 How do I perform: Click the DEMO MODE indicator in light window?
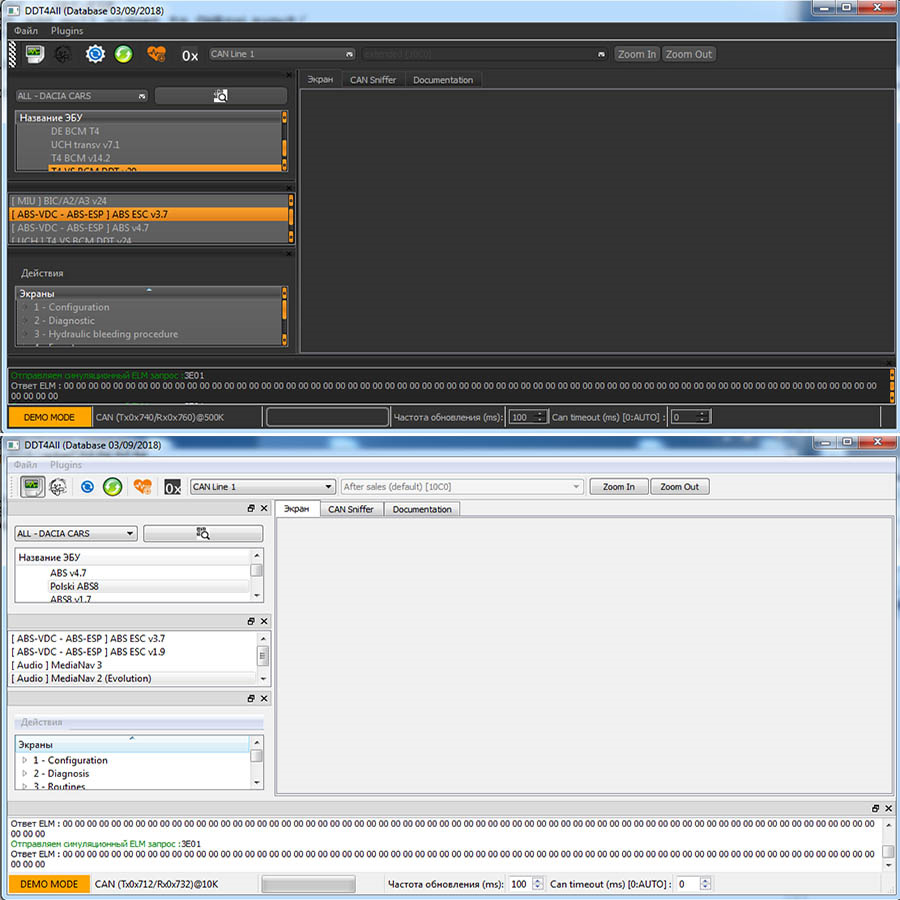(x=49, y=884)
